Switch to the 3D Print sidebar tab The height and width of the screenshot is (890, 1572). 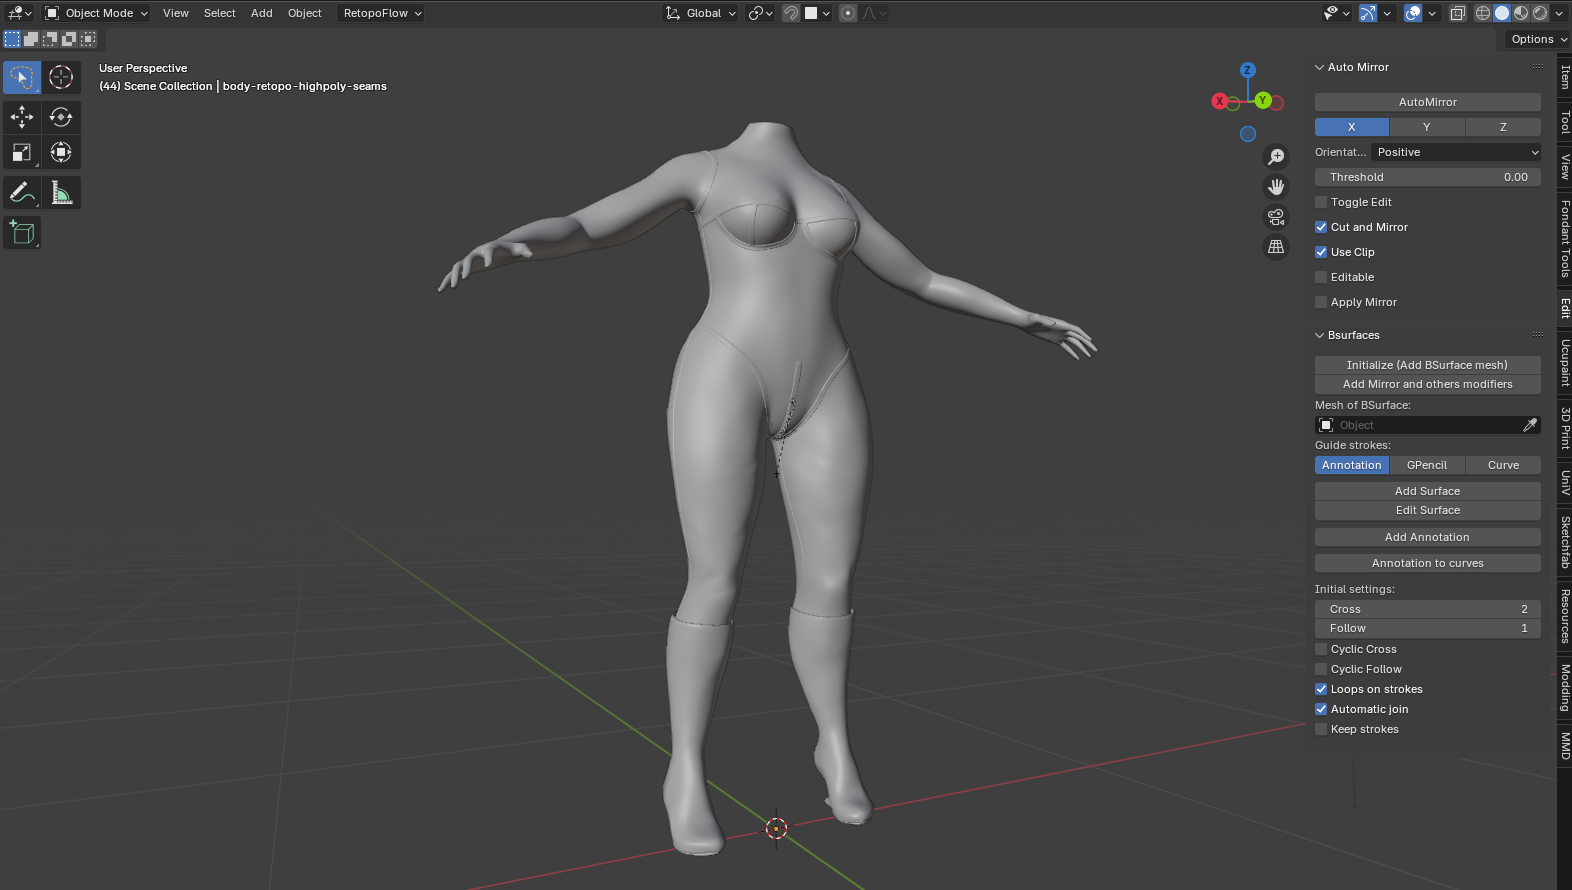[1565, 428]
